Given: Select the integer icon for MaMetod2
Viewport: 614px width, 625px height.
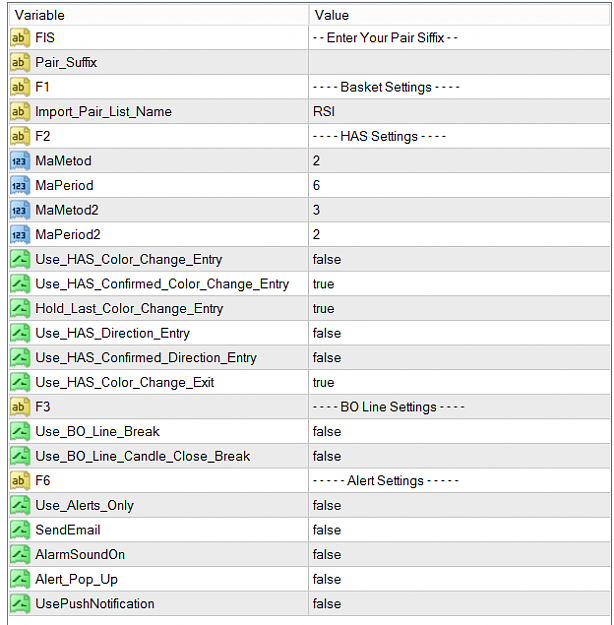Looking at the screenshot, I should click(x=20, y=210).
